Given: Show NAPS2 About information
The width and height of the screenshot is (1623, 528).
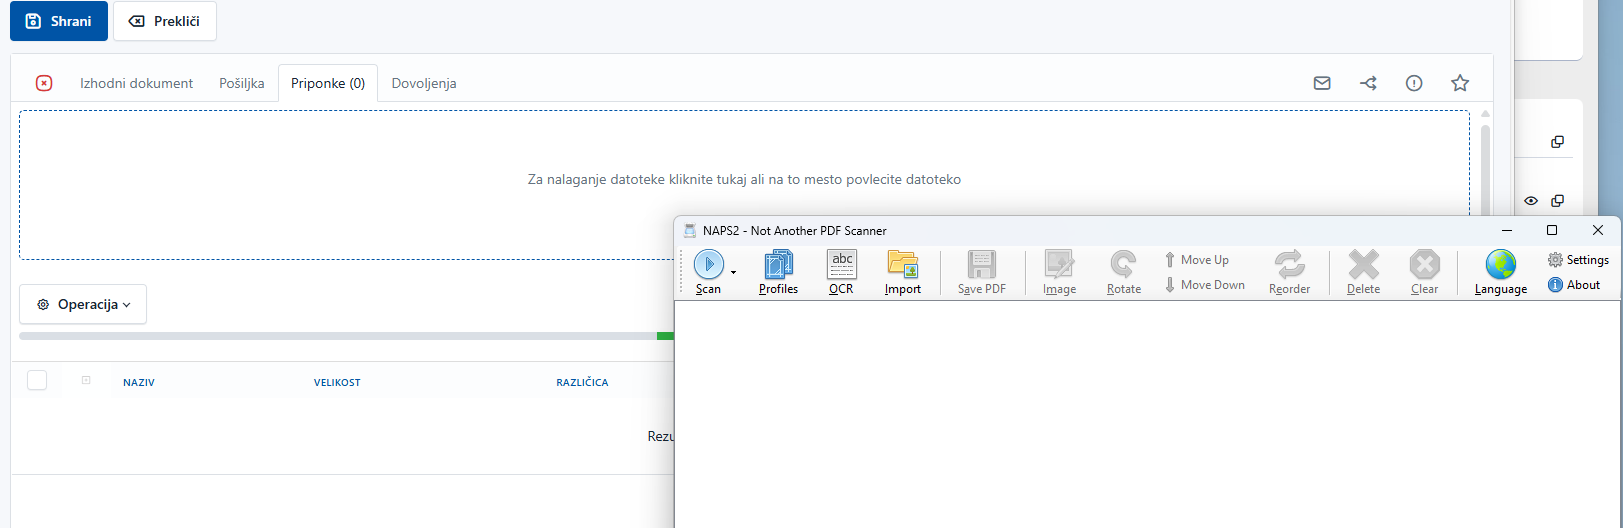Looking at the screenshot, I should pos(1574,285).
